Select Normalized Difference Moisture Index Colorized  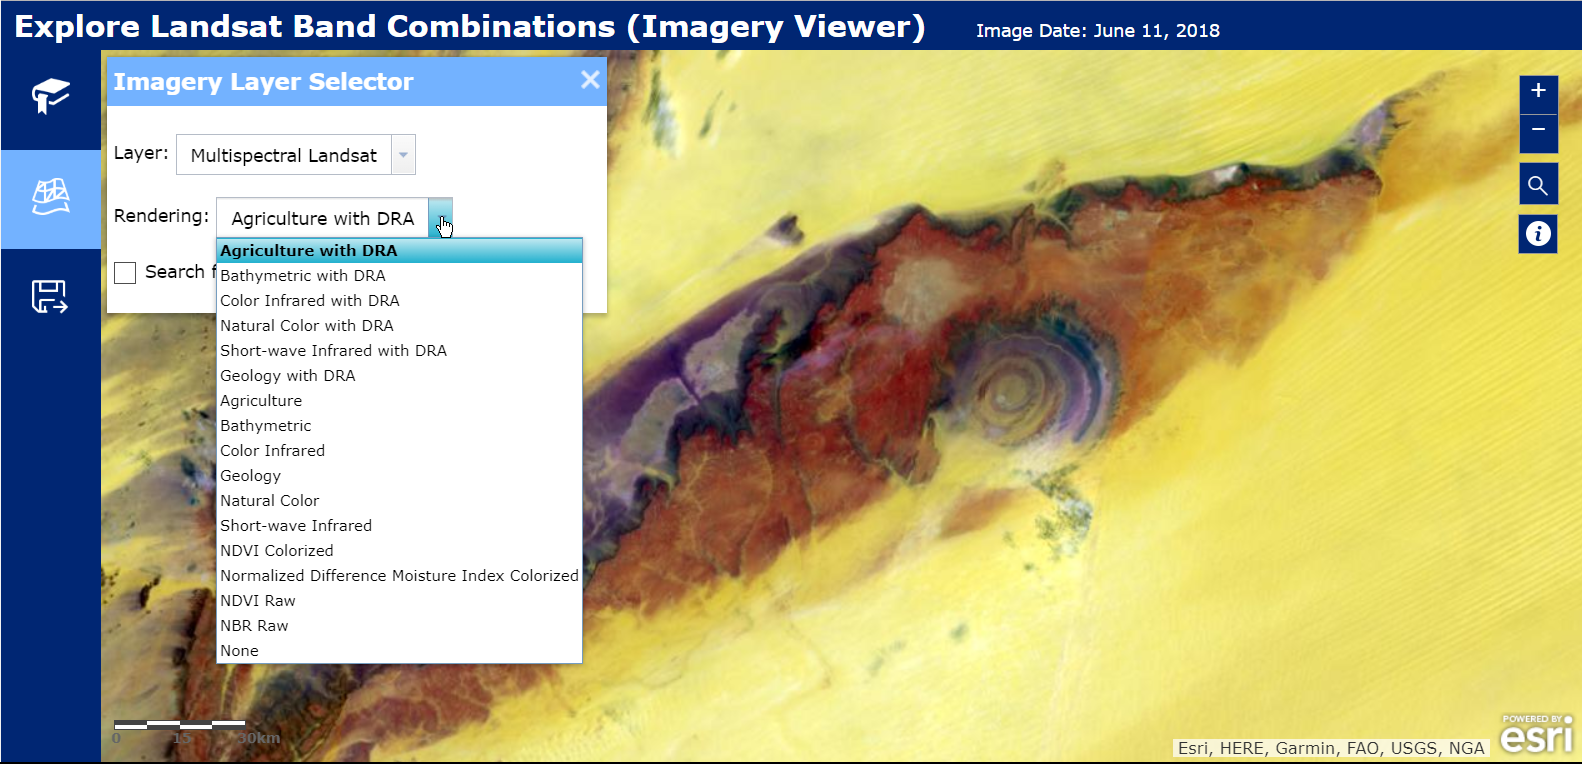399,576
